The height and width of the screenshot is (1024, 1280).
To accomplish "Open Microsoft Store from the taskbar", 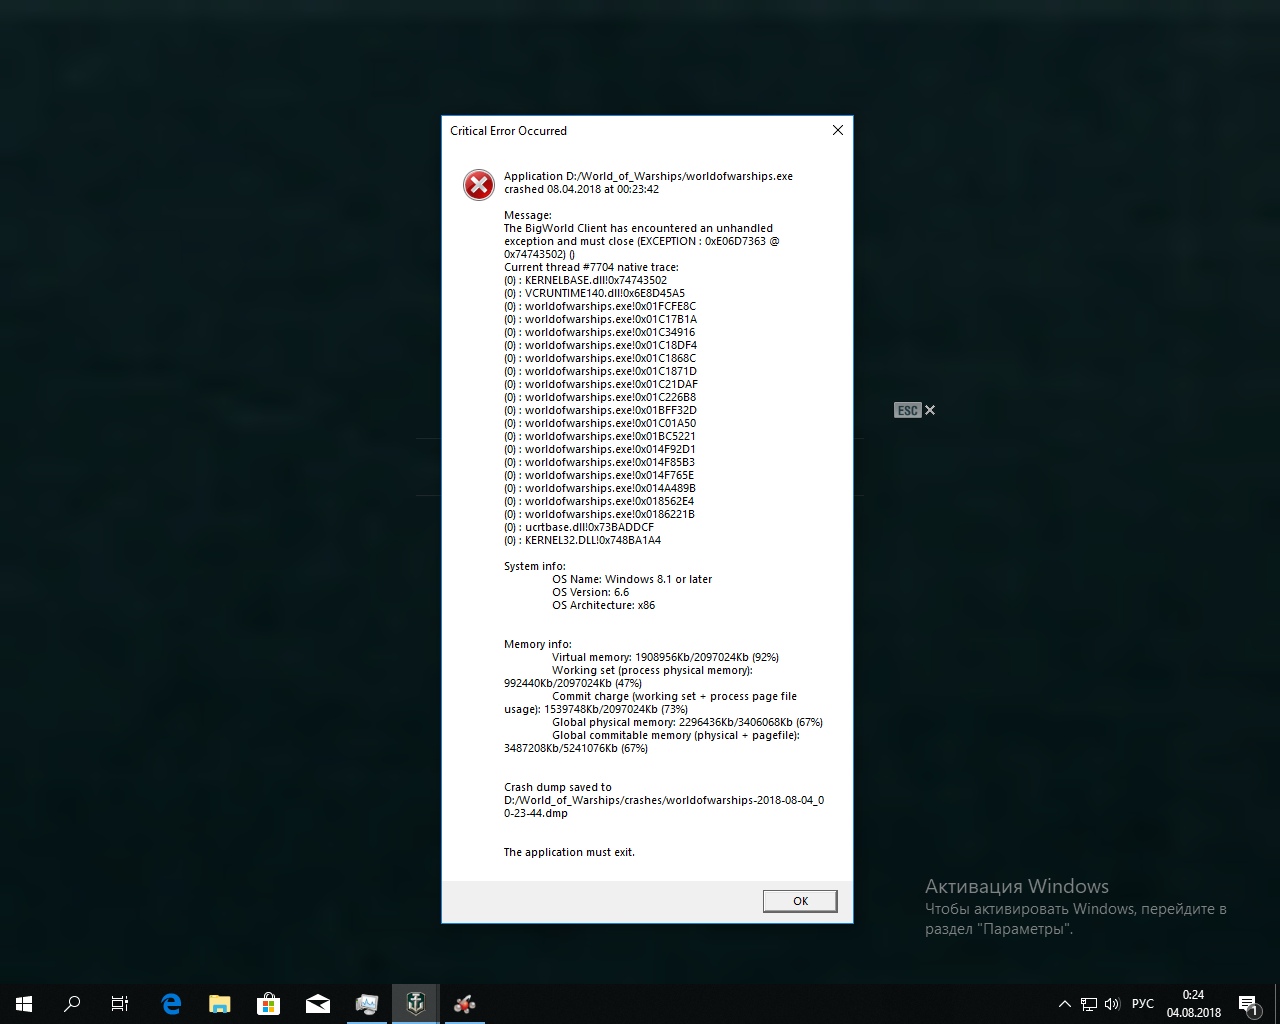I will 268,1004.
